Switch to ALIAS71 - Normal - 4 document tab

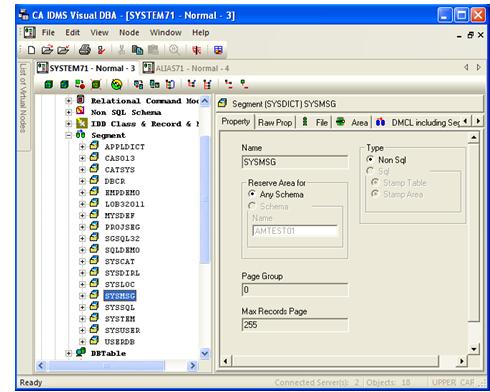coord(186,68)
